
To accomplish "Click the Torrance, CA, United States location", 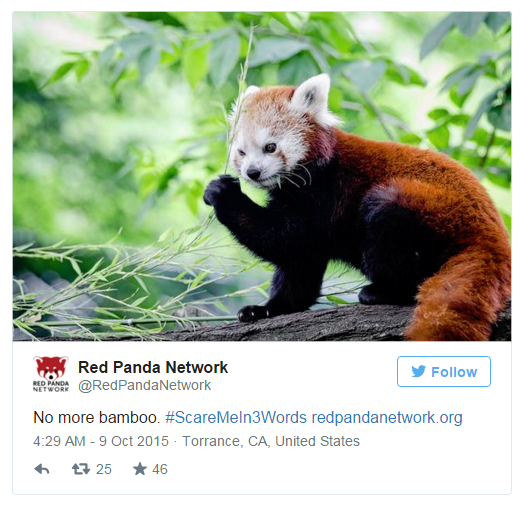I will tap(271, 441).
